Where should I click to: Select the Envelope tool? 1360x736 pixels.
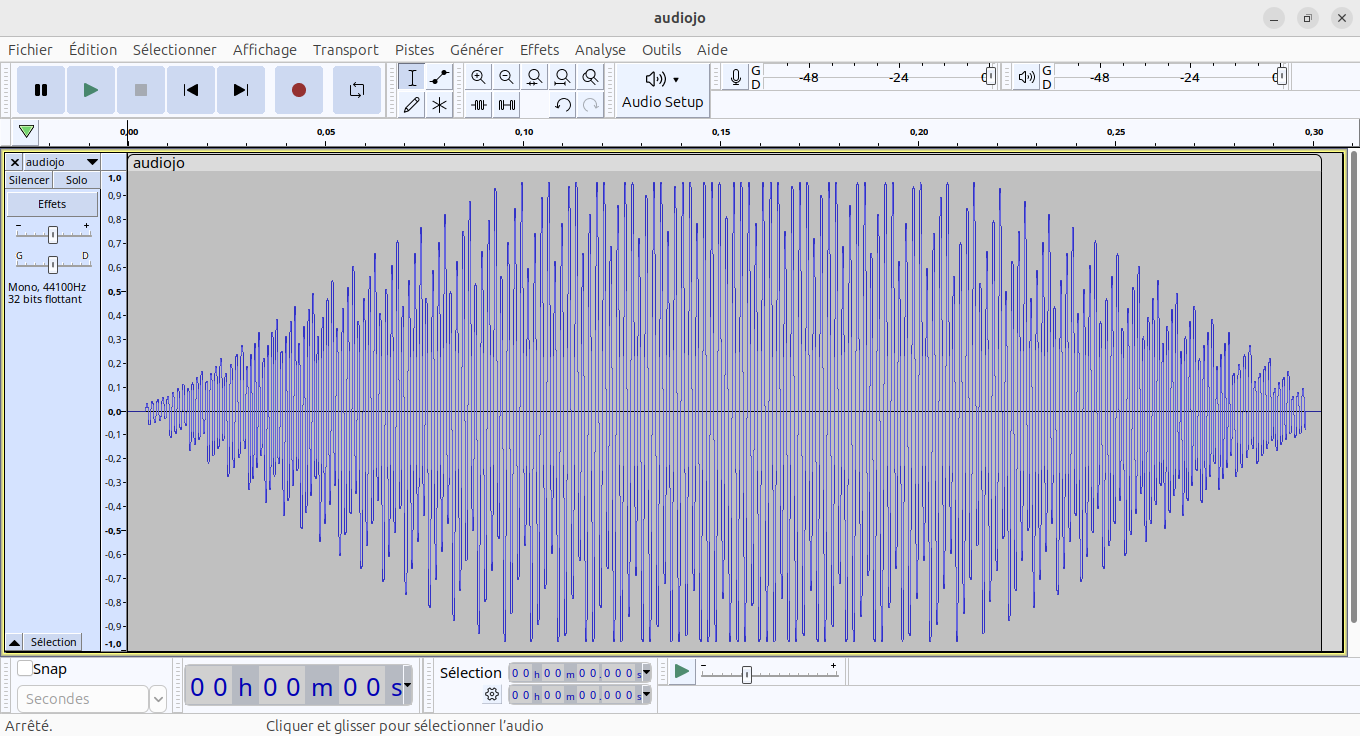439,77
